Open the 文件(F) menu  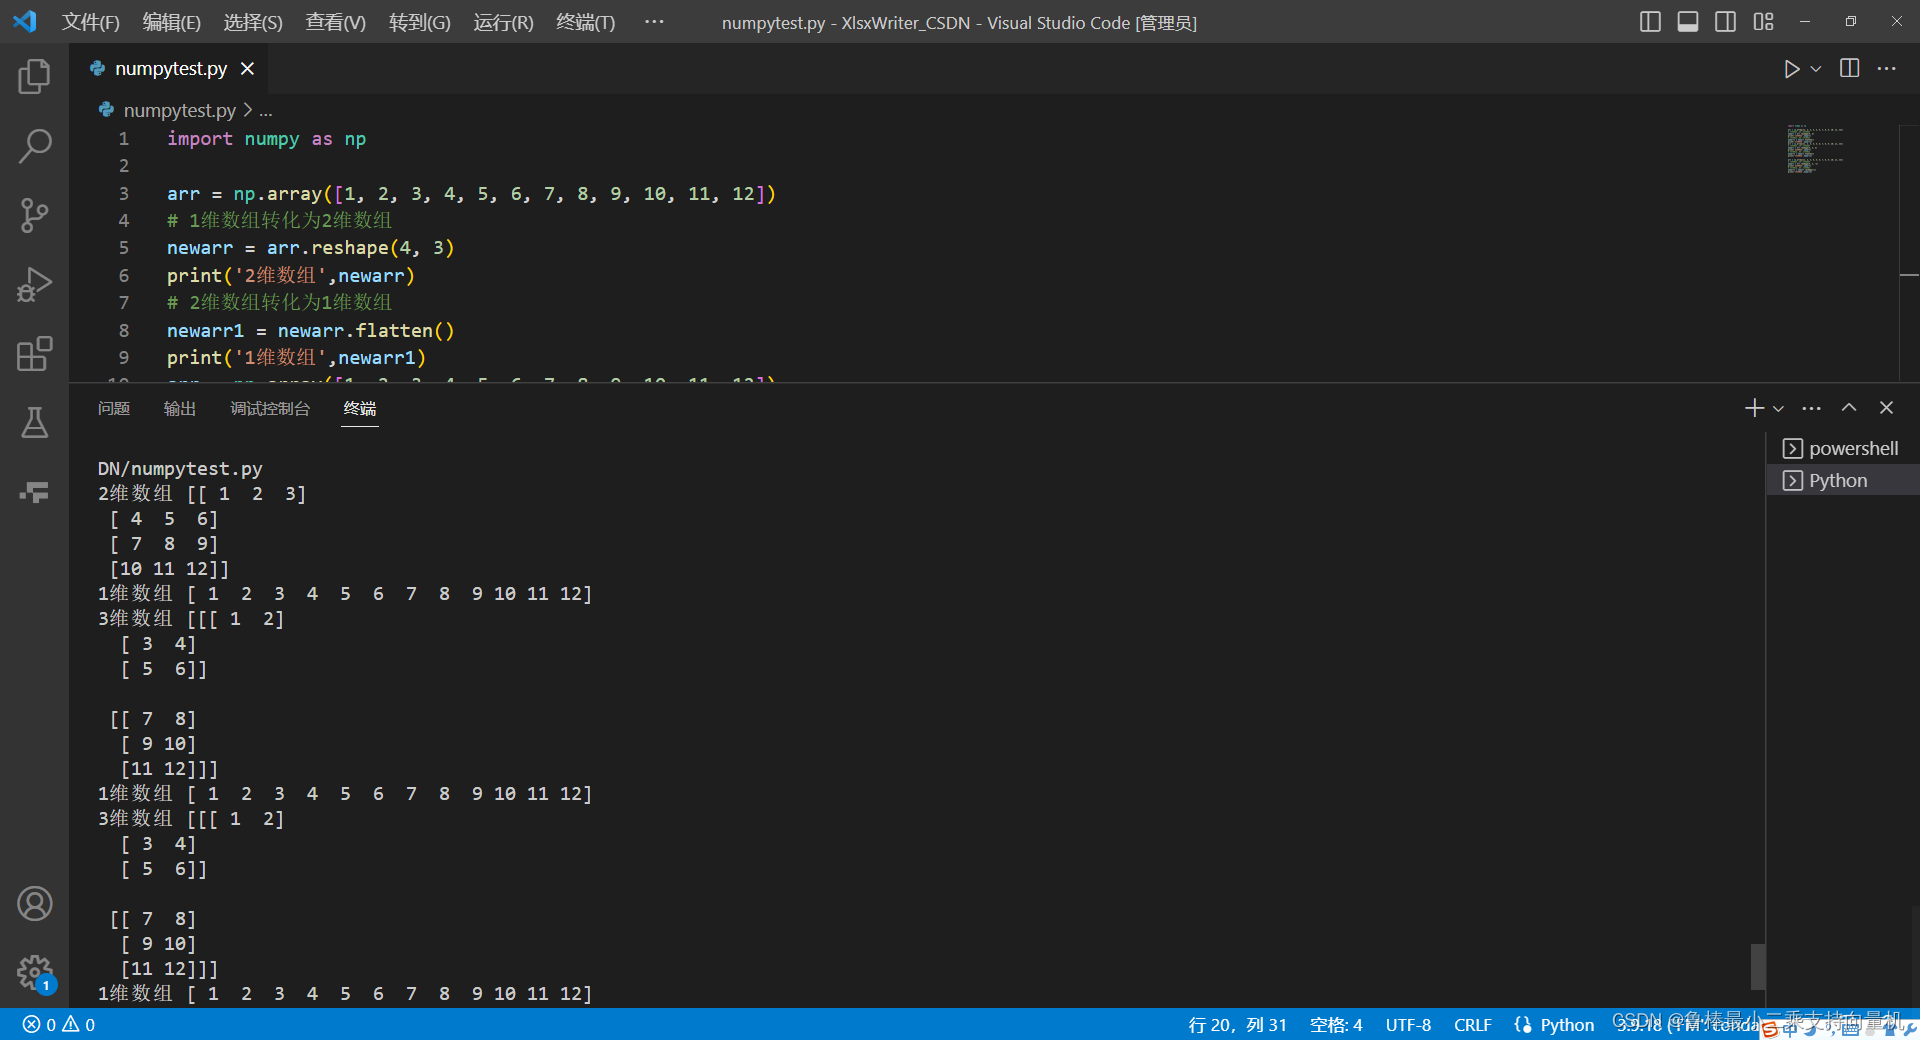click(90, 22)
